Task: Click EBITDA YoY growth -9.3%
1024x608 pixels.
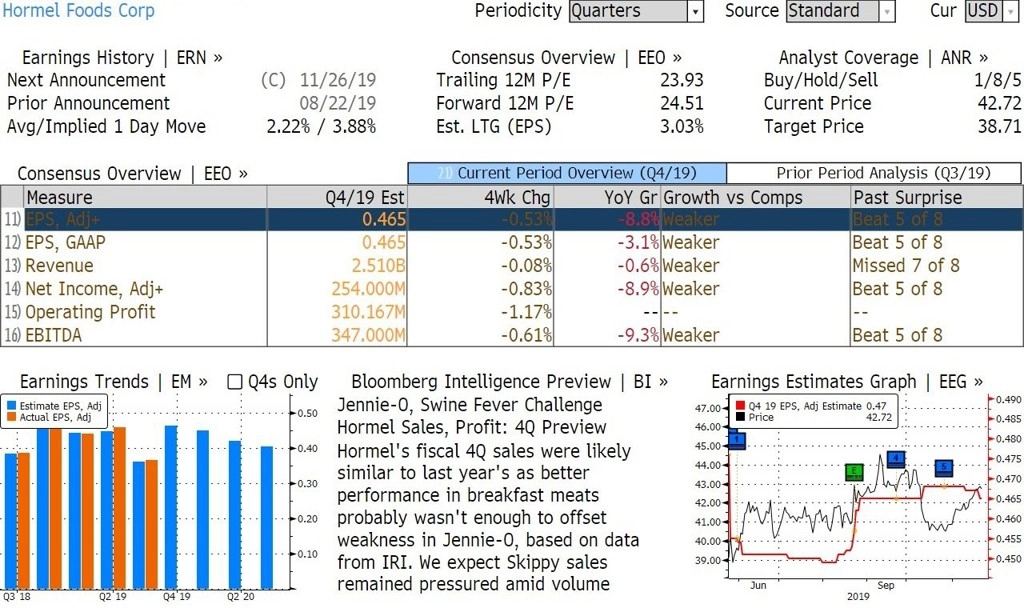Action: 638,335
